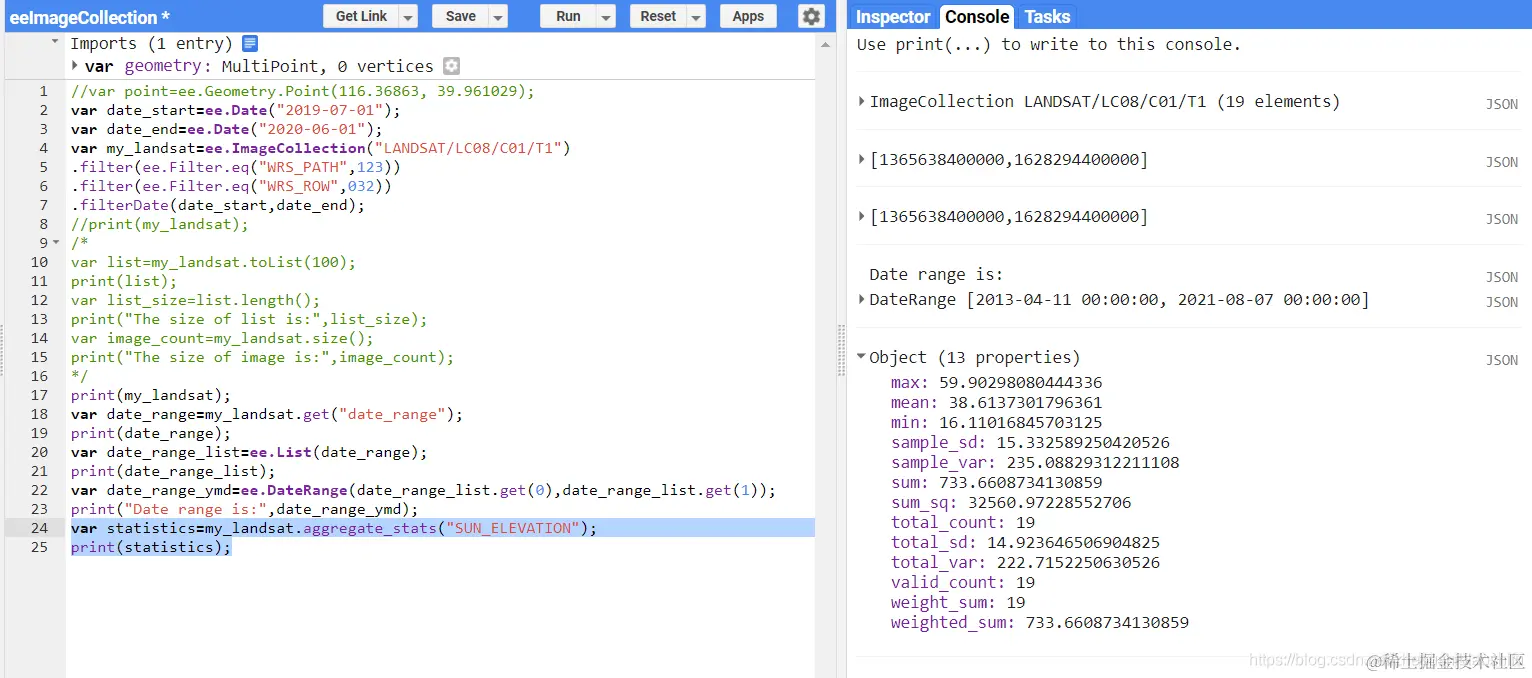Click the 'weighted_sum' property row
The width and height of the screenshot is (1532, 678).
pyautogui.click(x=1040, y=622)
